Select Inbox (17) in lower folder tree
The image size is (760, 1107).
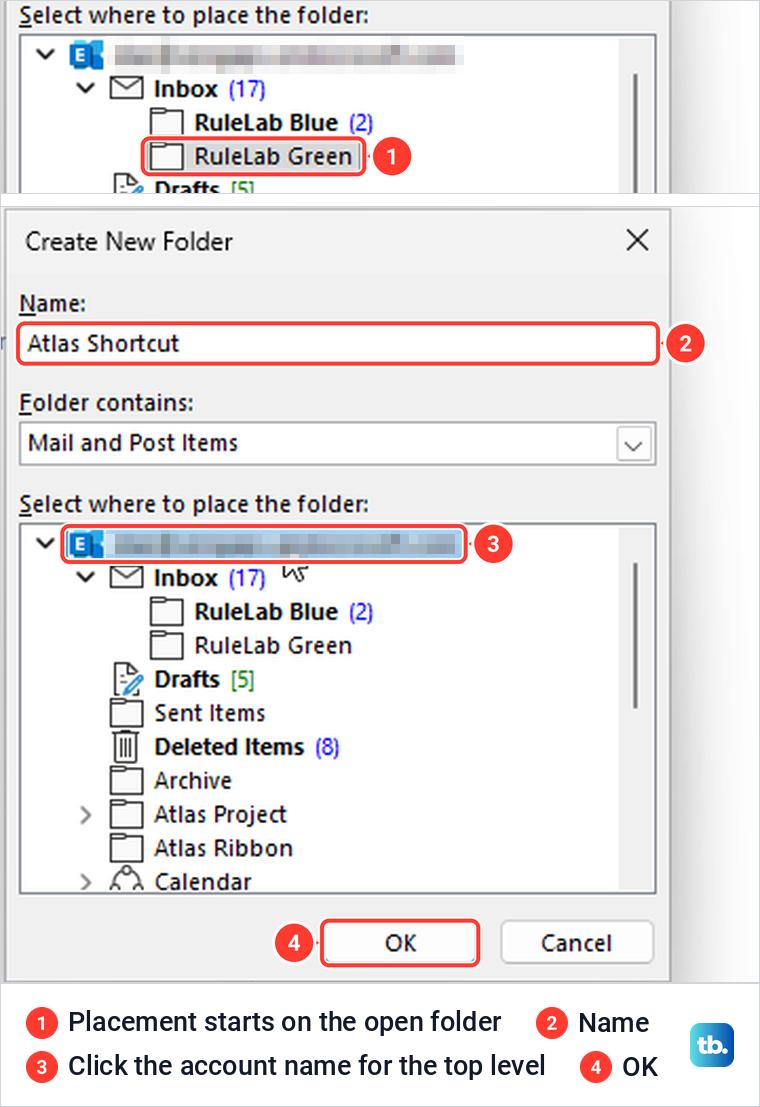pyautogui.click(x=209, y=578)
